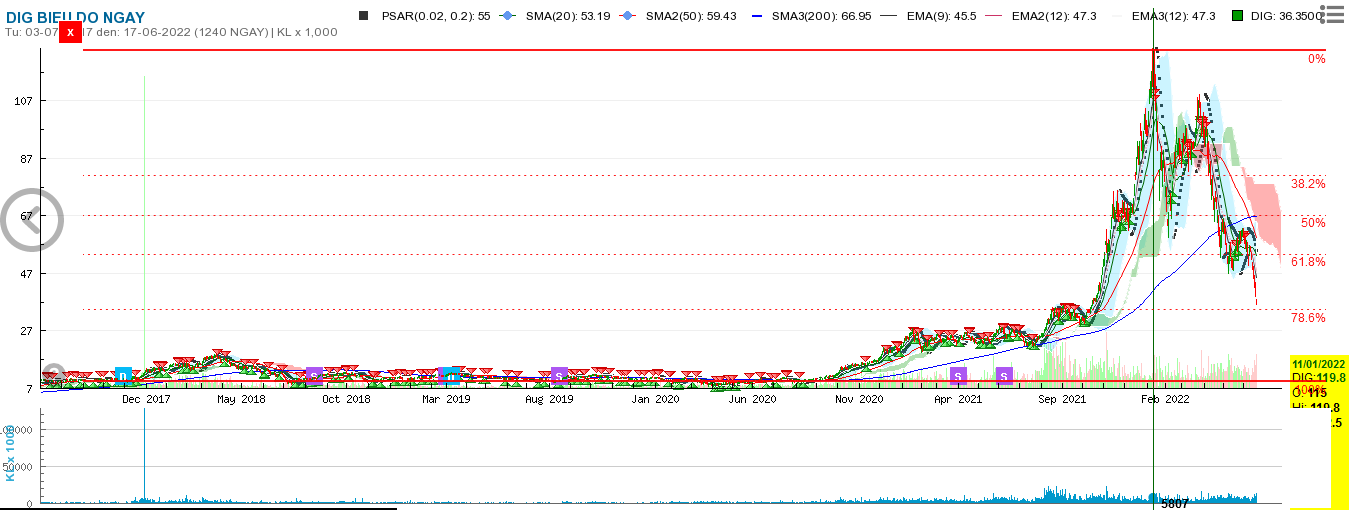Click the 27 price axis label
This screenshot has height=510, width=1349.
pyautogui.click(x=28, y=331)
